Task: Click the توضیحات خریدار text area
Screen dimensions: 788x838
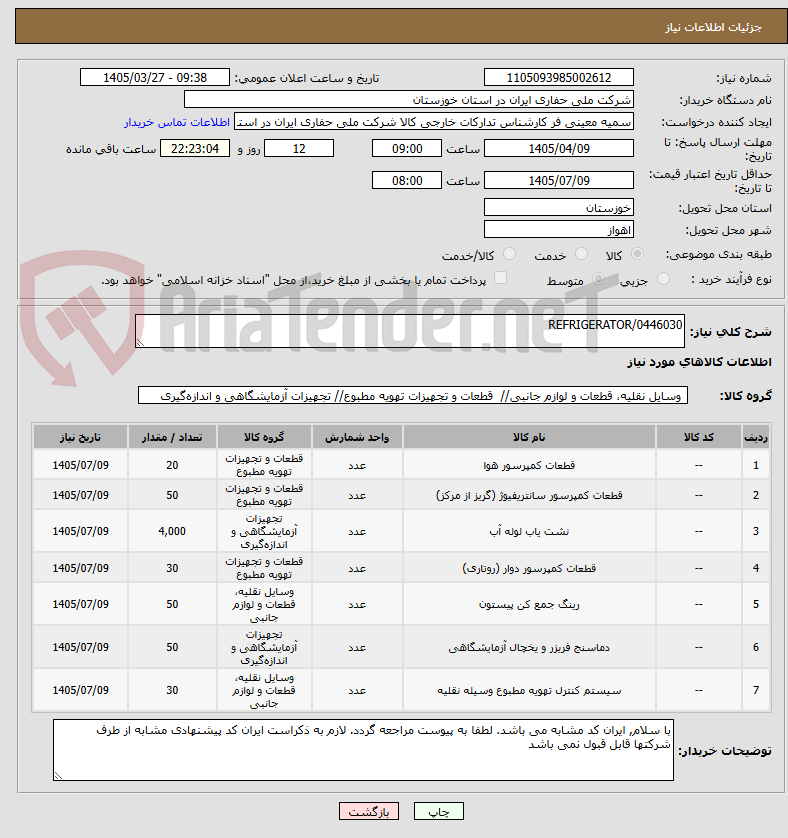Action: coord(364,750)
